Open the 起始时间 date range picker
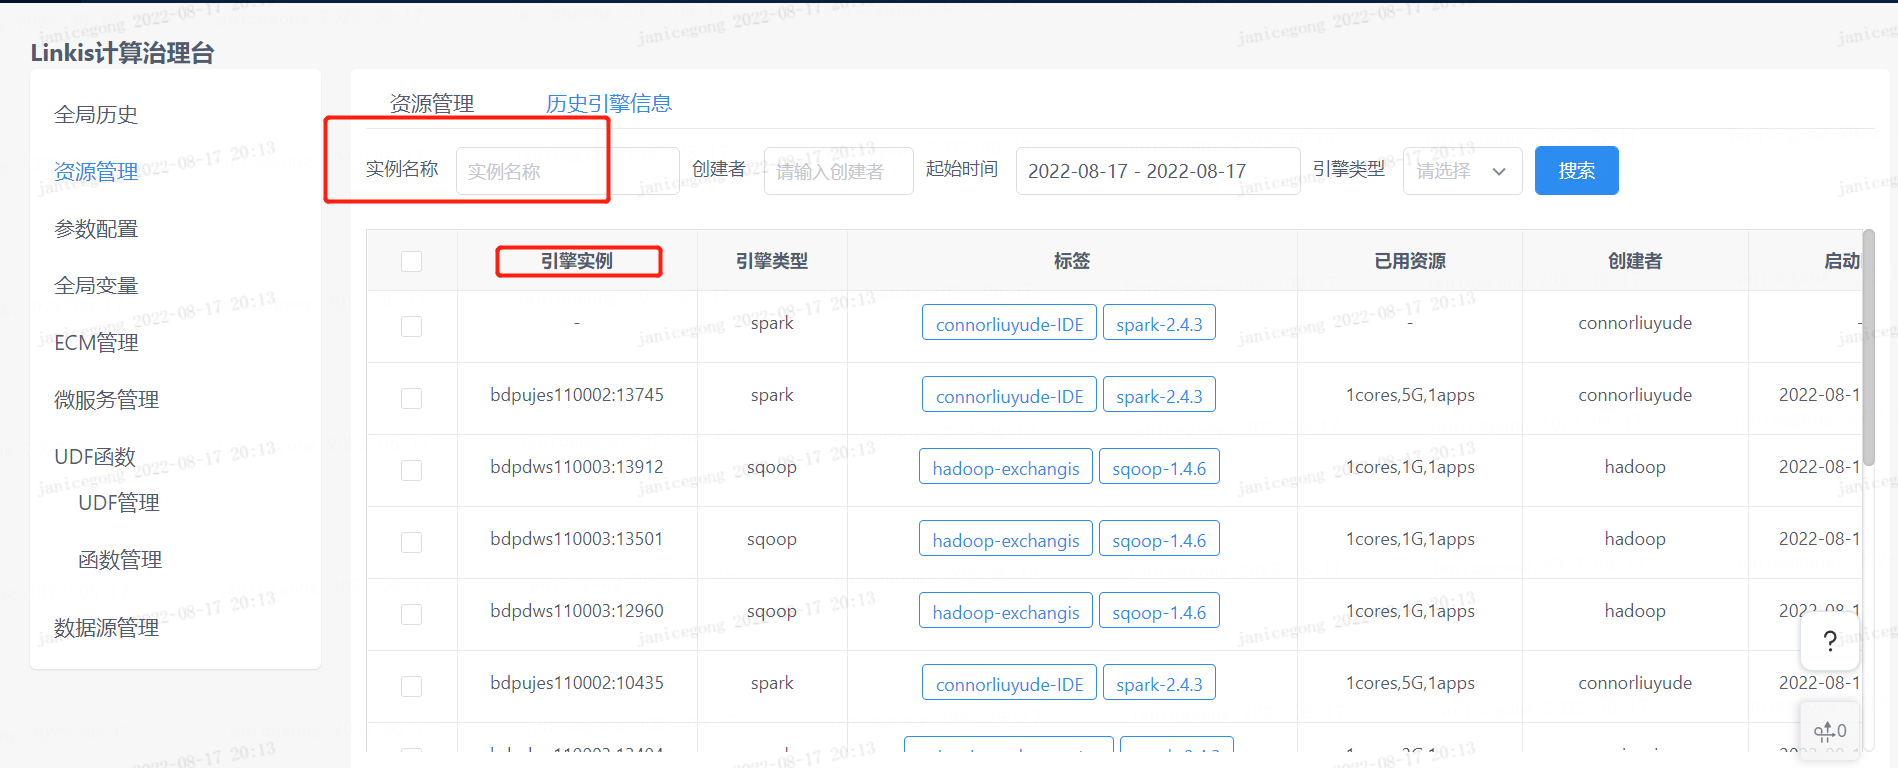 coord(1157,171)
